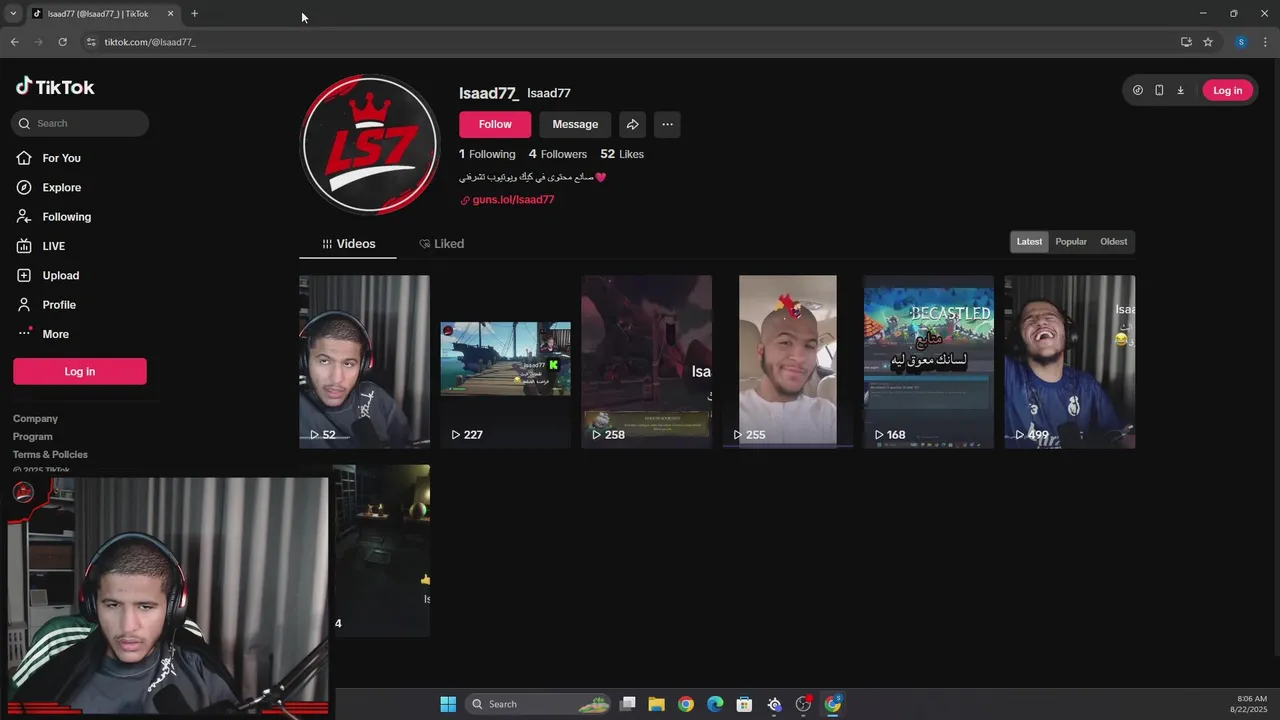This screenshot has height=720, width=1280.
Task: Select the lsaad77 TikTok browser tab
Action: (102, 14)
